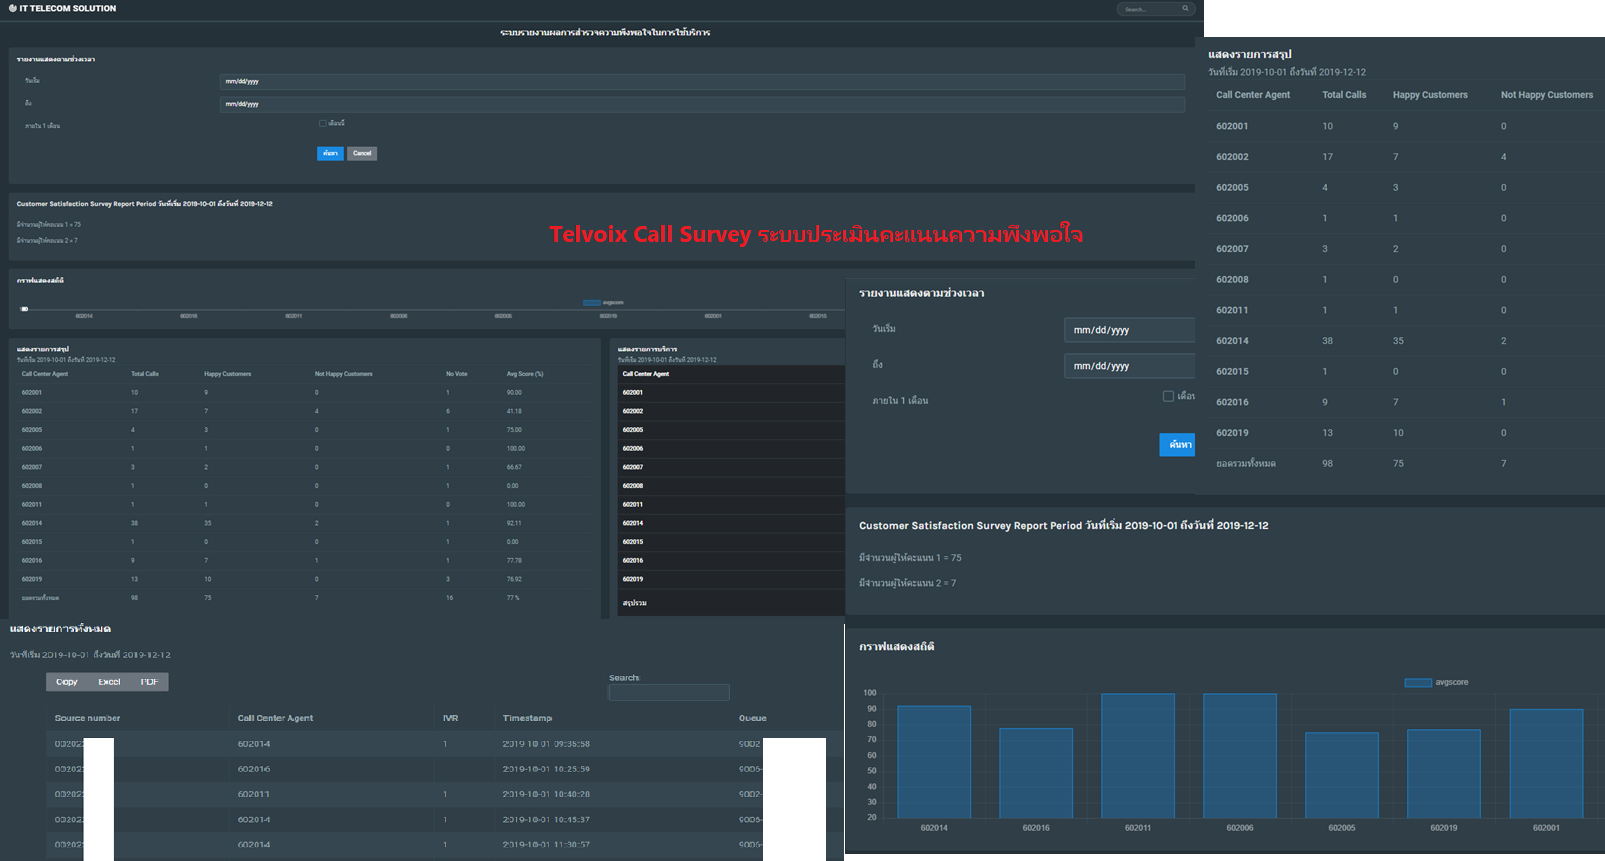Click the No Vote column header
This screenshot has width=1605, height=861.
456,374
